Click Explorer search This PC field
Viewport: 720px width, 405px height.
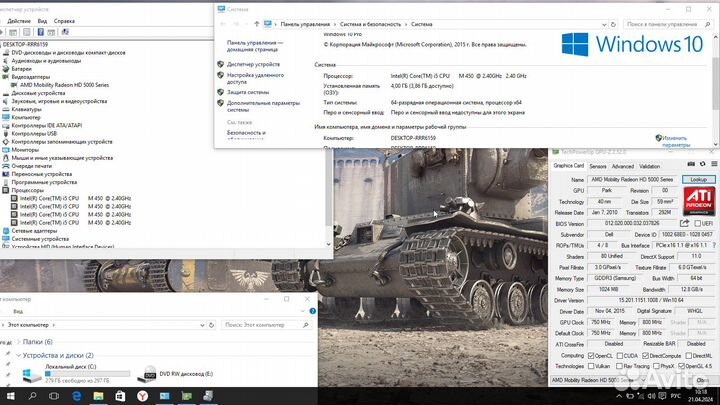(266, 325)
